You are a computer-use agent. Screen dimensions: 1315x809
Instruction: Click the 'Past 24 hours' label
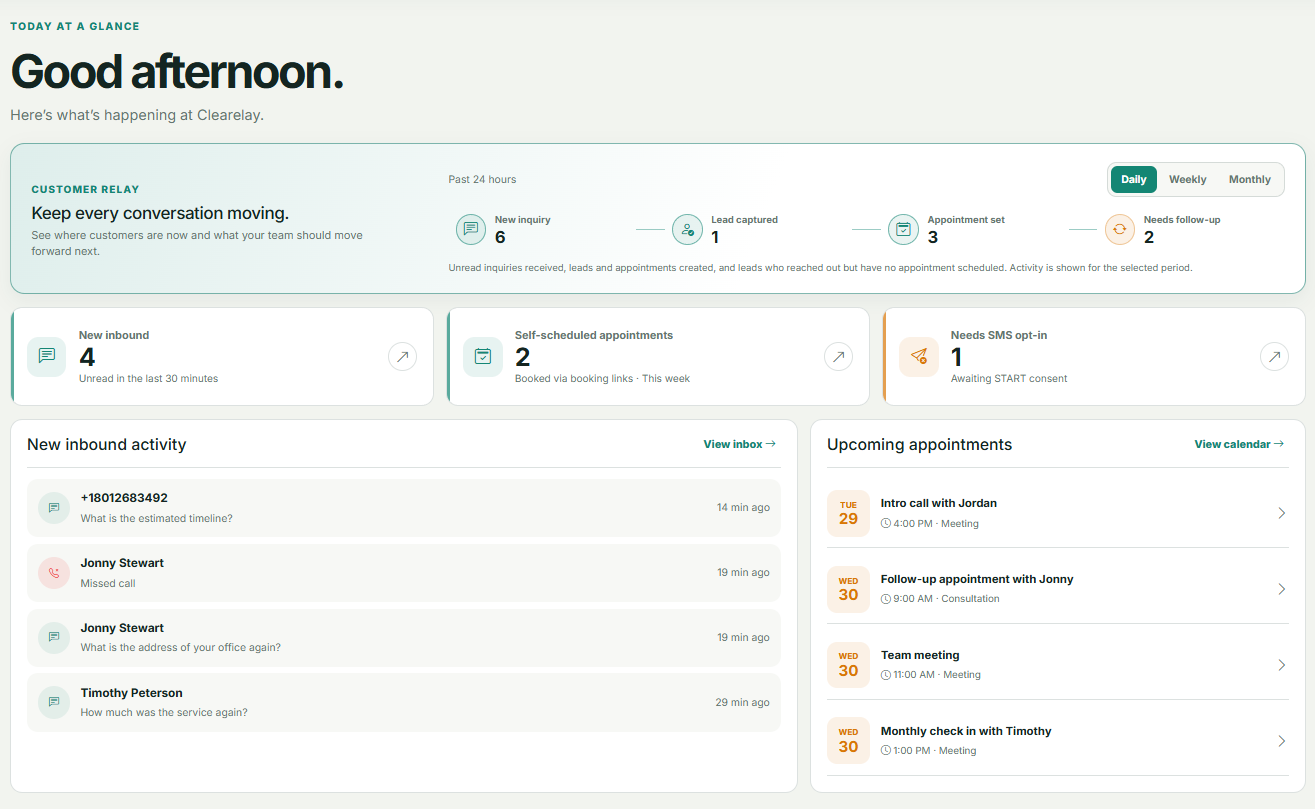[482, 179]
